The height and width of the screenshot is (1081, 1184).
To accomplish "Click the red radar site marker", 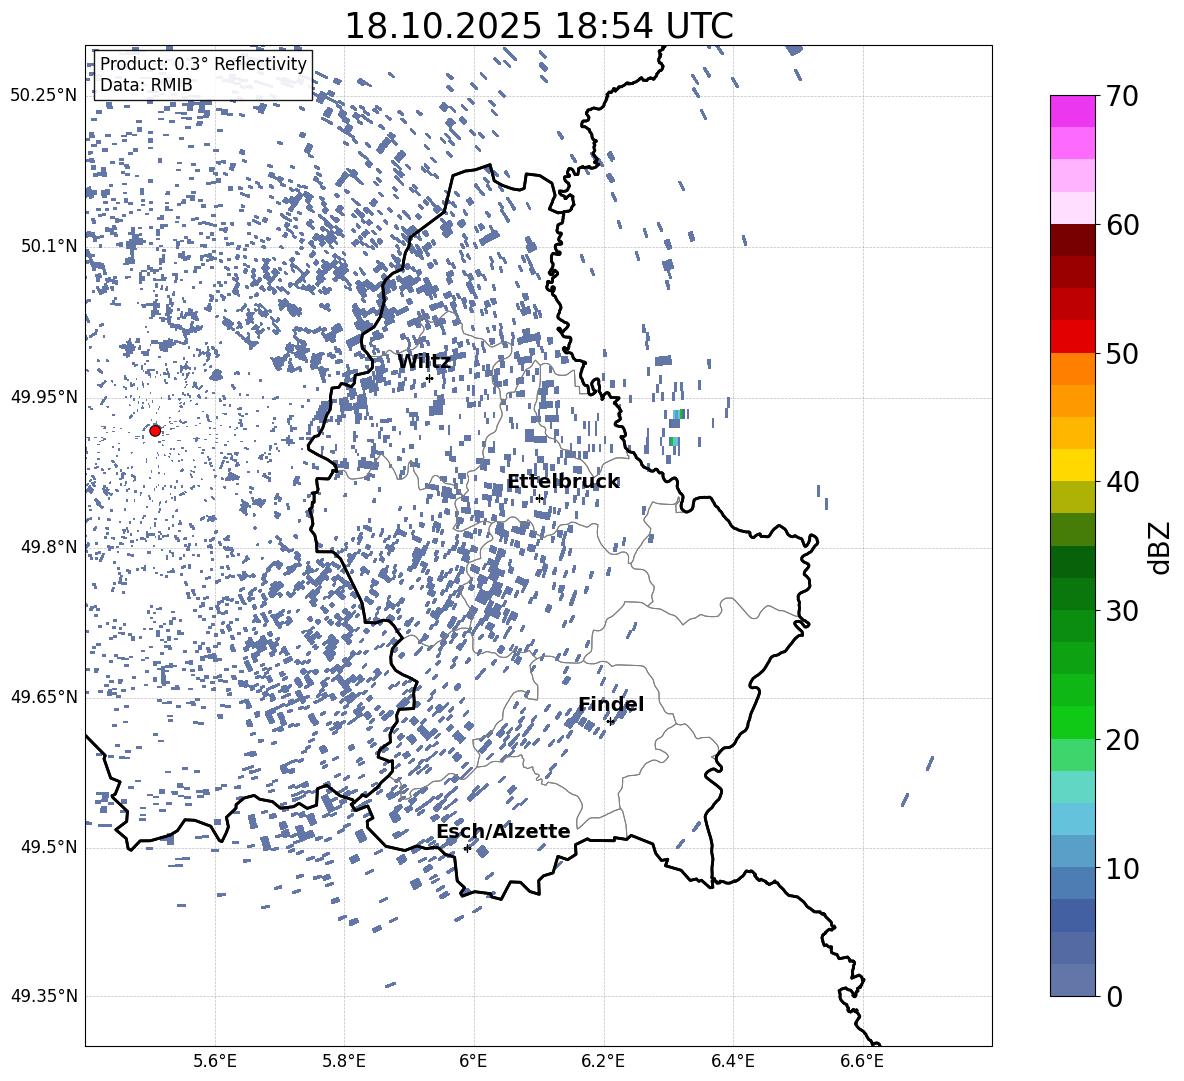I will [155, 431].
